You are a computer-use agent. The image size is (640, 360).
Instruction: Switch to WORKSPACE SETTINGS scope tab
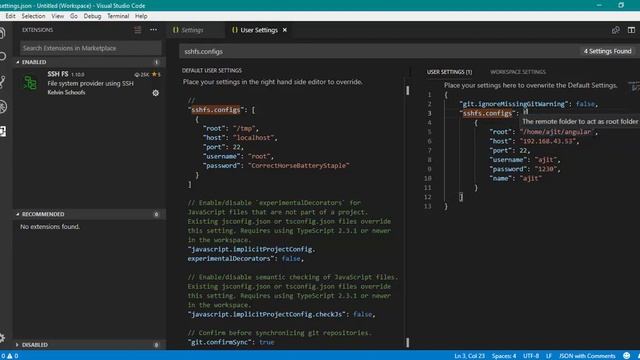518,72
